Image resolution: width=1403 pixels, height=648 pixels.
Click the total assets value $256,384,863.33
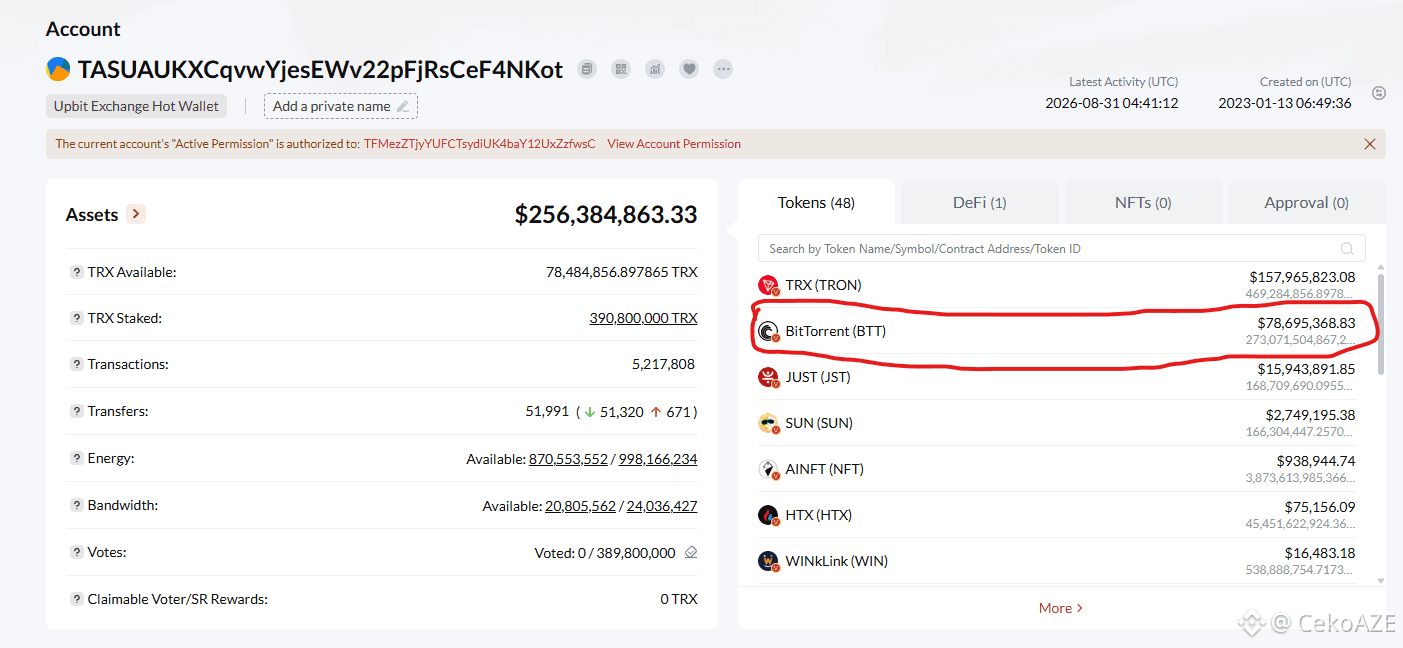pos(606,214)
